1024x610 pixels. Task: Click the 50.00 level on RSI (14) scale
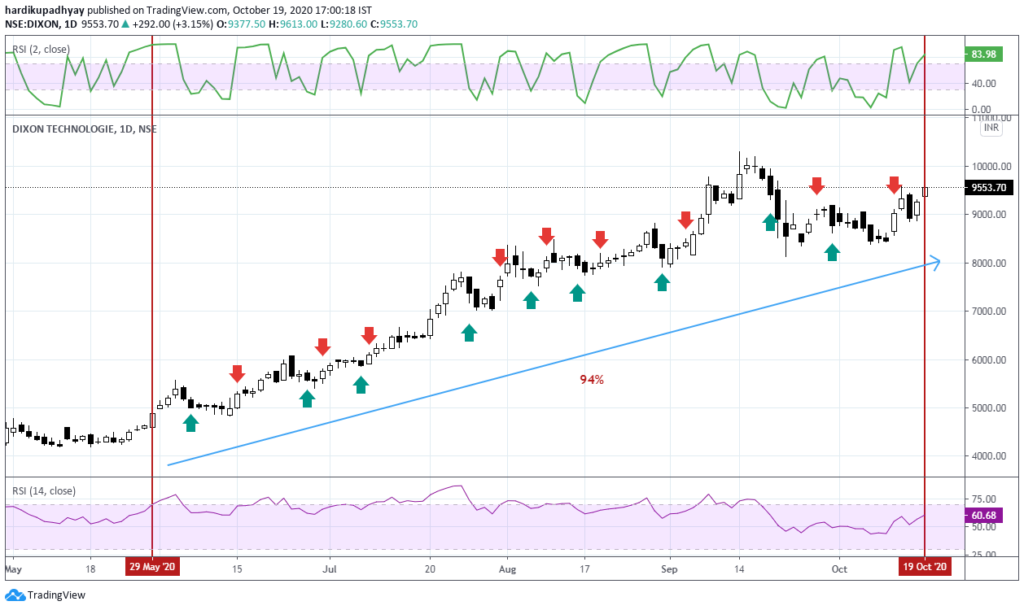[984, 528]
